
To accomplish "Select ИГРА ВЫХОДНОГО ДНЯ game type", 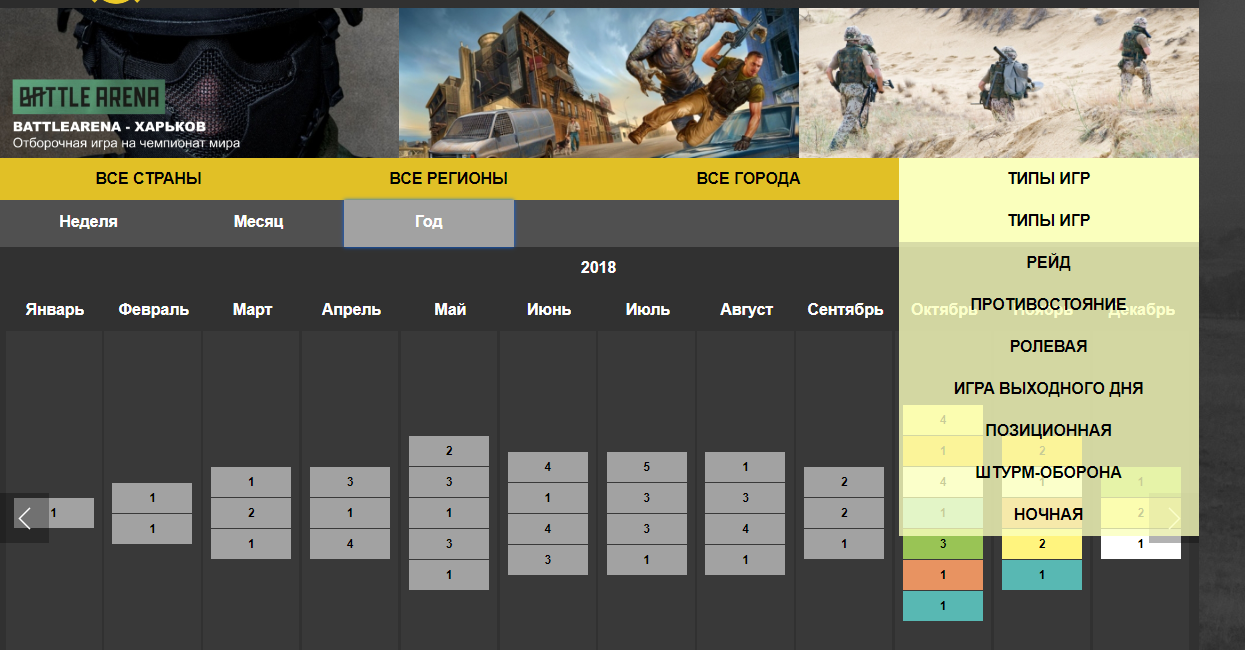I will coord(1049,389).
